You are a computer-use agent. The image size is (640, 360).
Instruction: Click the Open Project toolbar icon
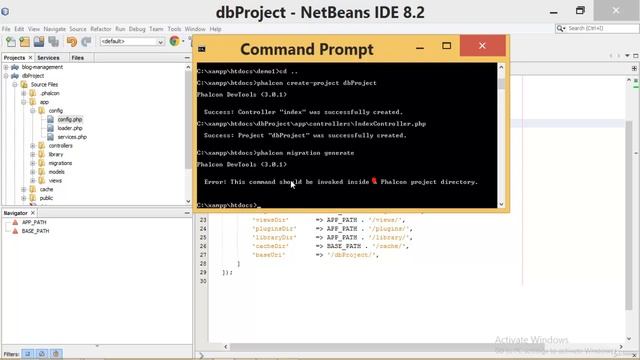point(39,42)
